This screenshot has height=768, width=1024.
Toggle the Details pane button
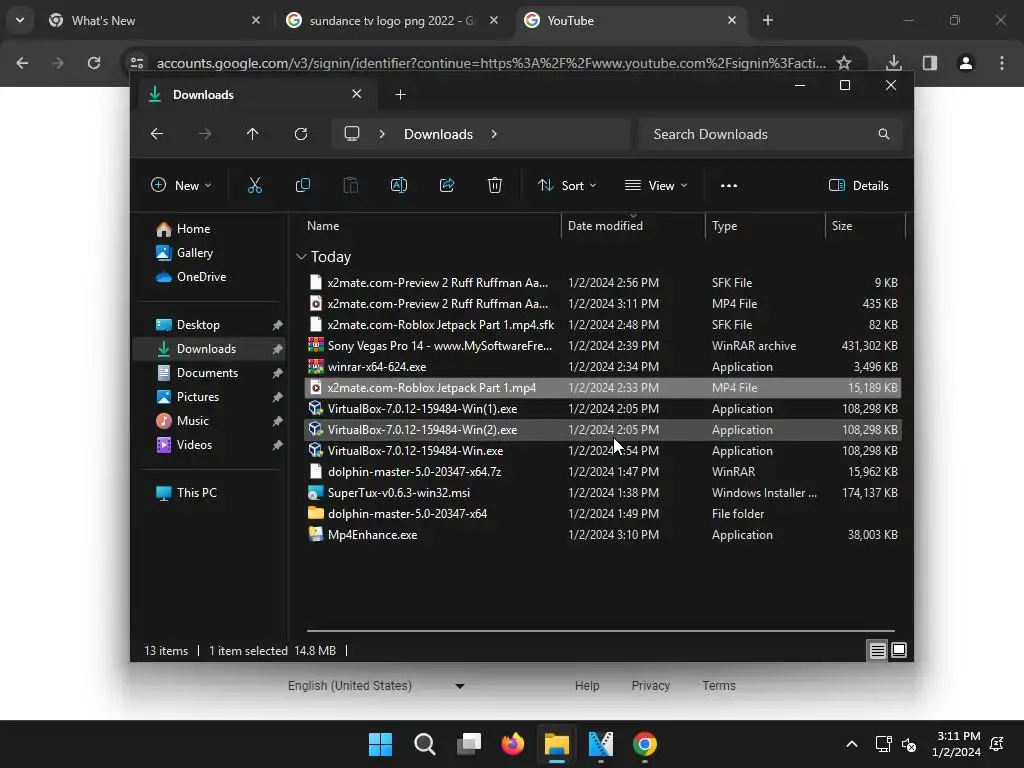(x=858, y=185)
